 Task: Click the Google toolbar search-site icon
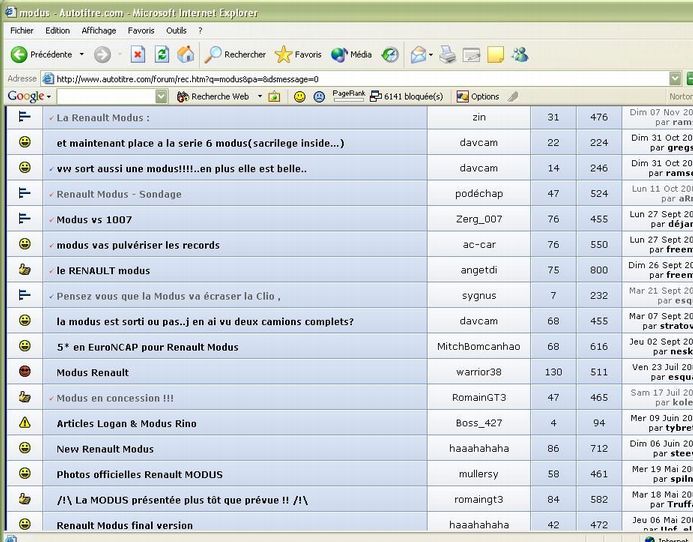(x=274, y=96)
